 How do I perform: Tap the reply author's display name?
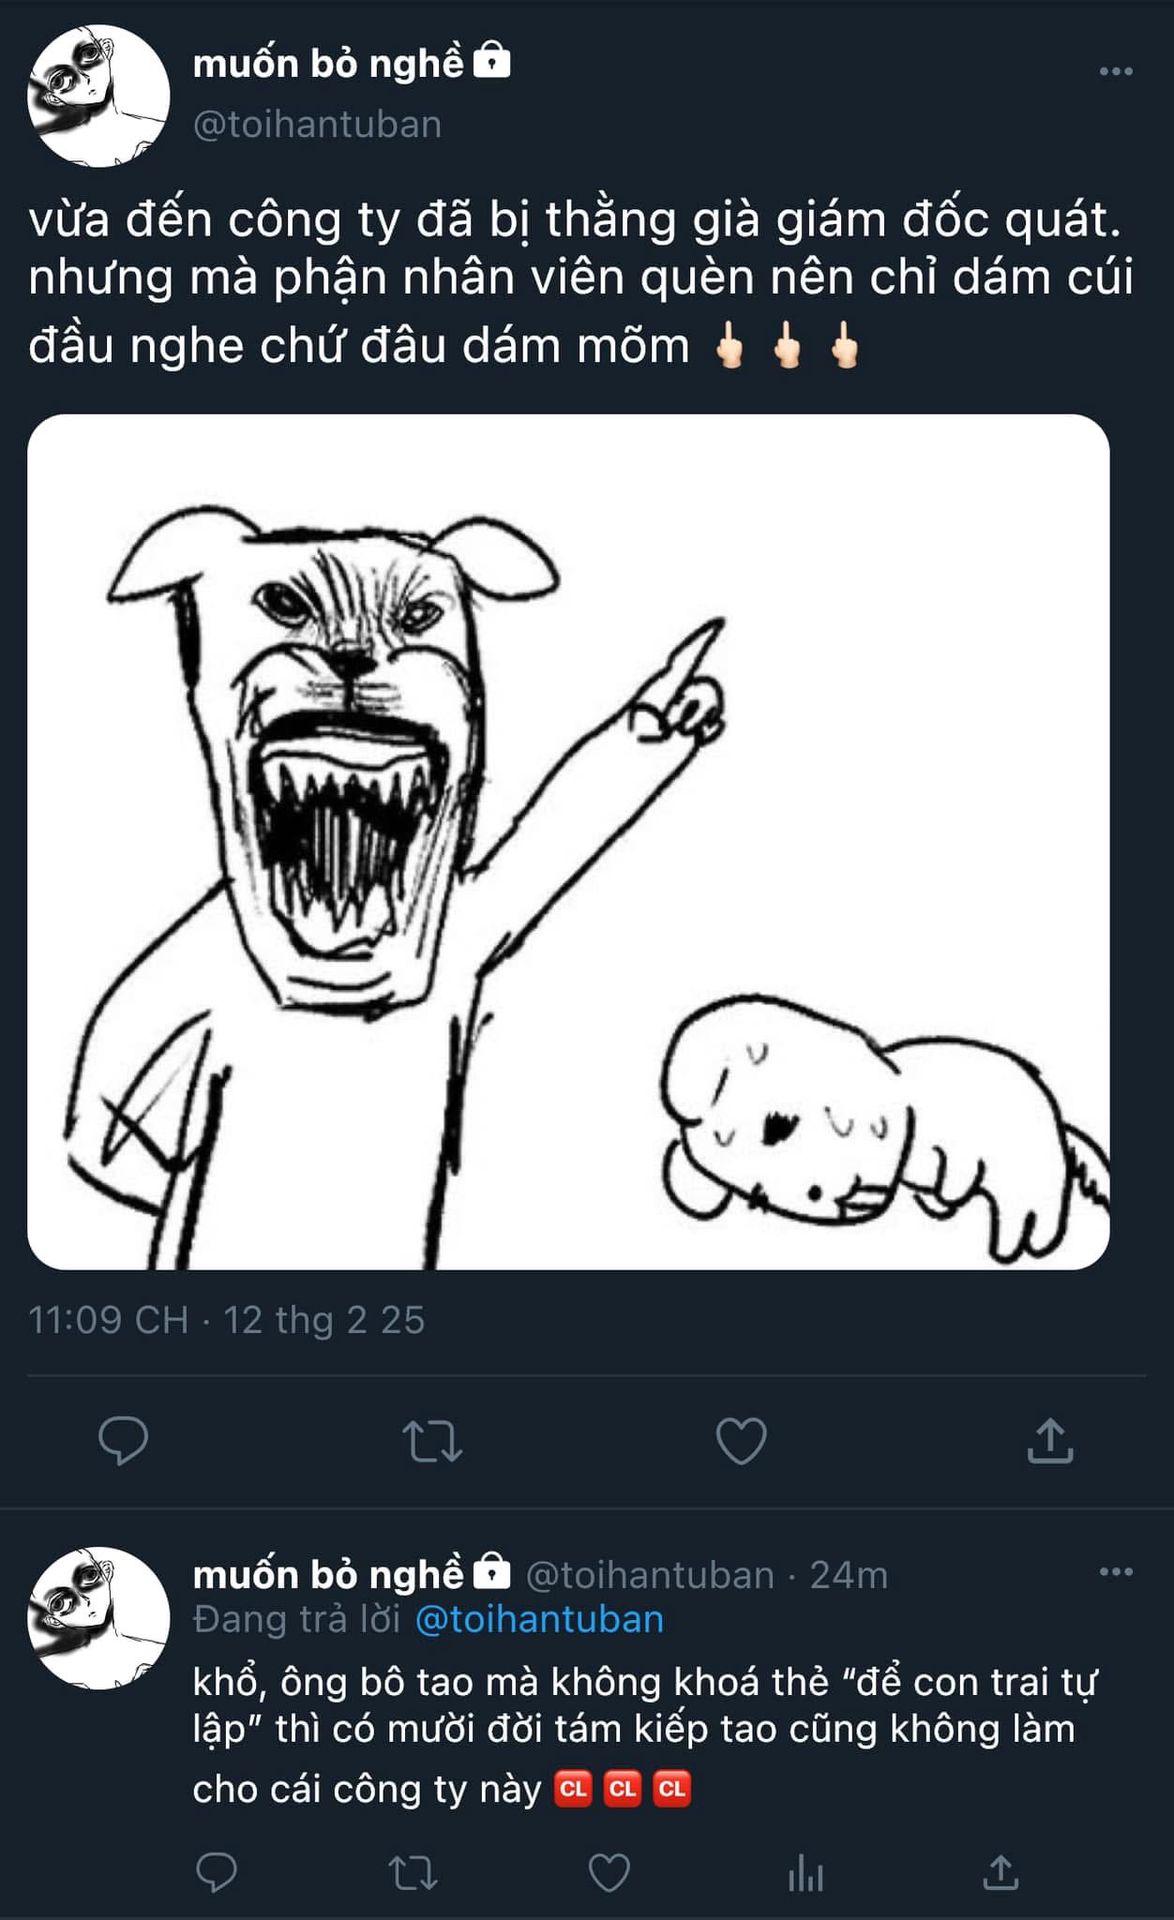coord(328,1575)
